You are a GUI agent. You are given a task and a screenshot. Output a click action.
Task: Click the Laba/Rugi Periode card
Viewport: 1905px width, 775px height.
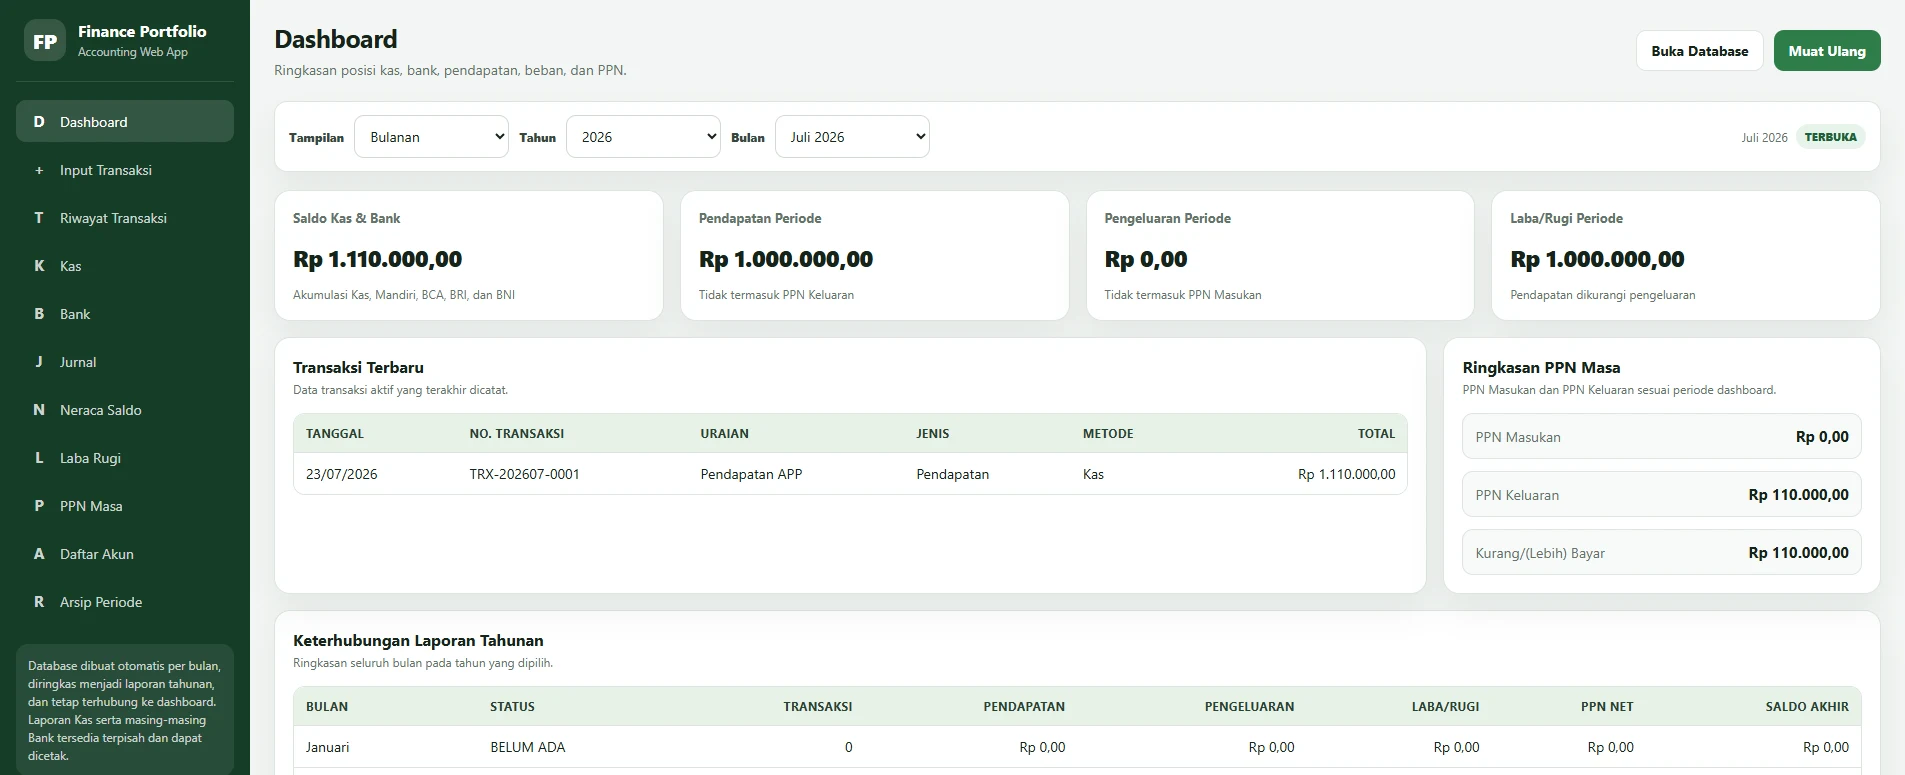tap(1686, 256)
